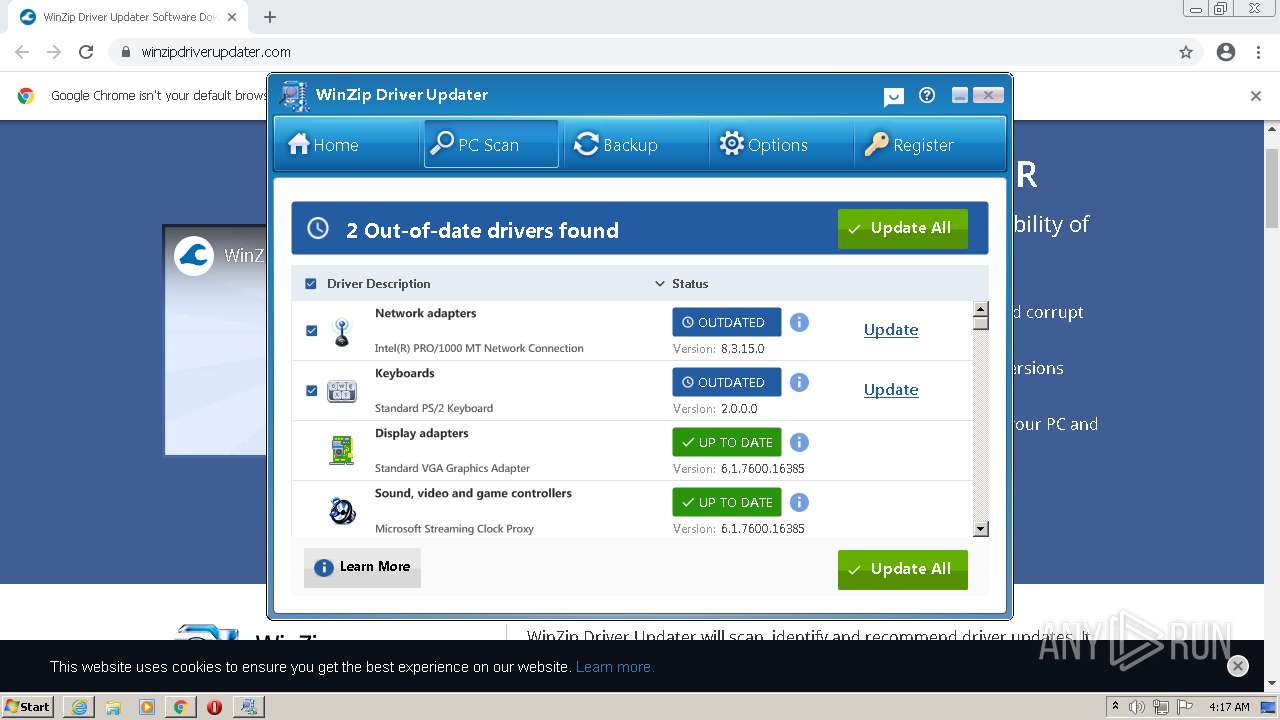The width and height of the screenshot is (1280, 720).
Task: Click the Chrome reload page button
Action: [x=86, y=52]
